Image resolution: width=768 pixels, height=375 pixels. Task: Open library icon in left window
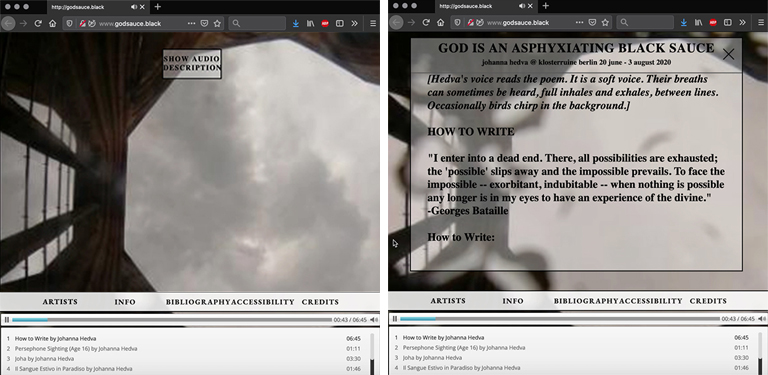pos(311,23)
